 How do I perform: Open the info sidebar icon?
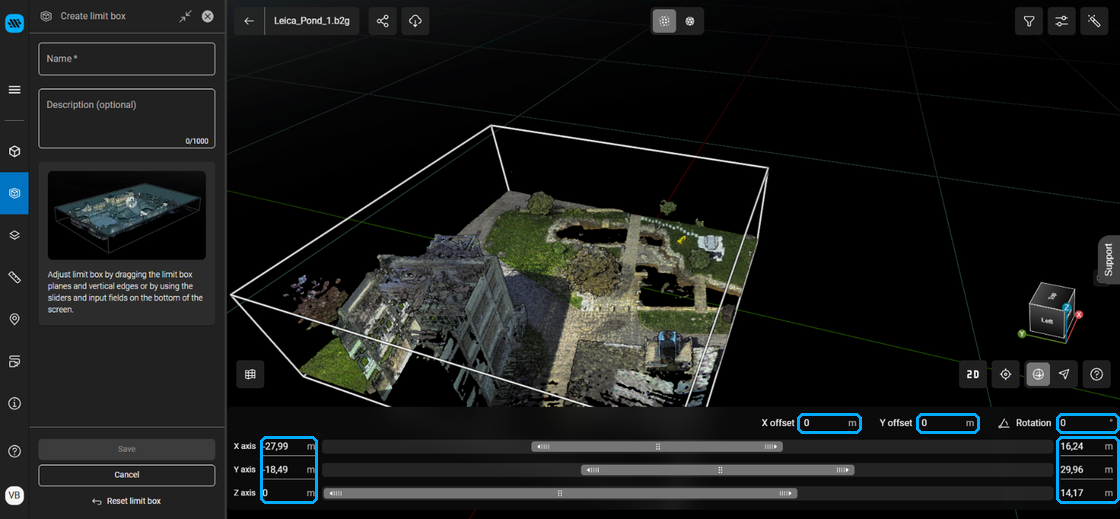(x=14, y=403)
